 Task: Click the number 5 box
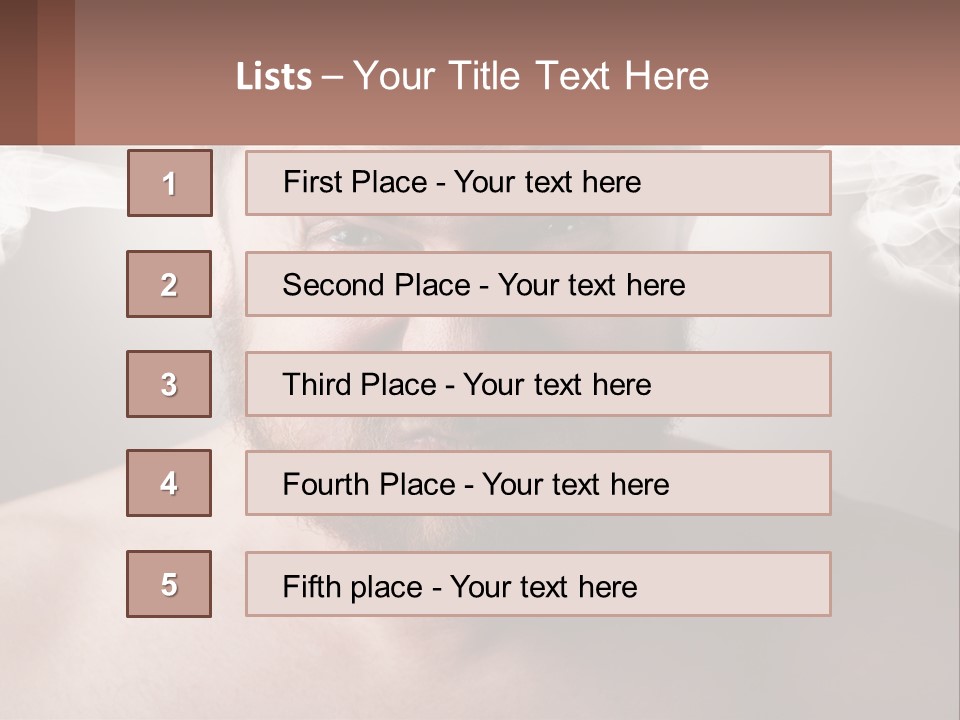tap(169, 584)
